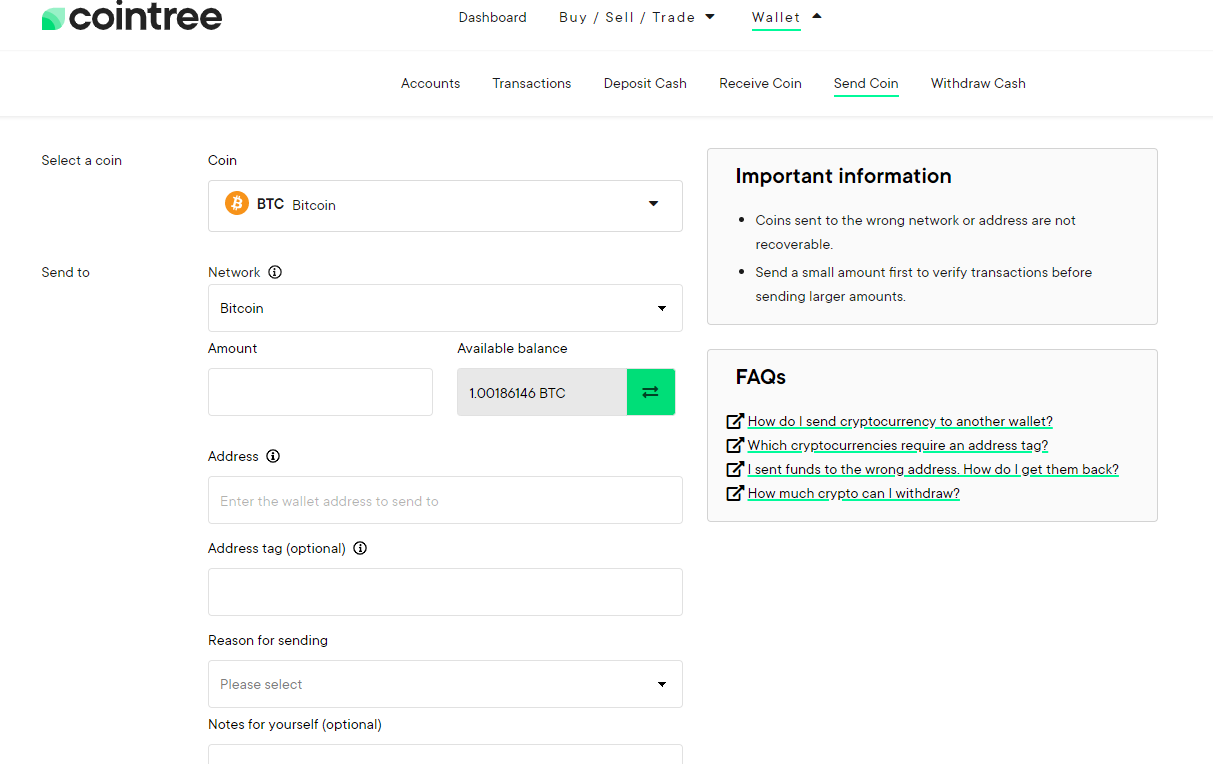Open 'How do I send cryptocurrency to another wallet?' link
This screenshot has width=1213, height=764.
click(x=900, y=421)
